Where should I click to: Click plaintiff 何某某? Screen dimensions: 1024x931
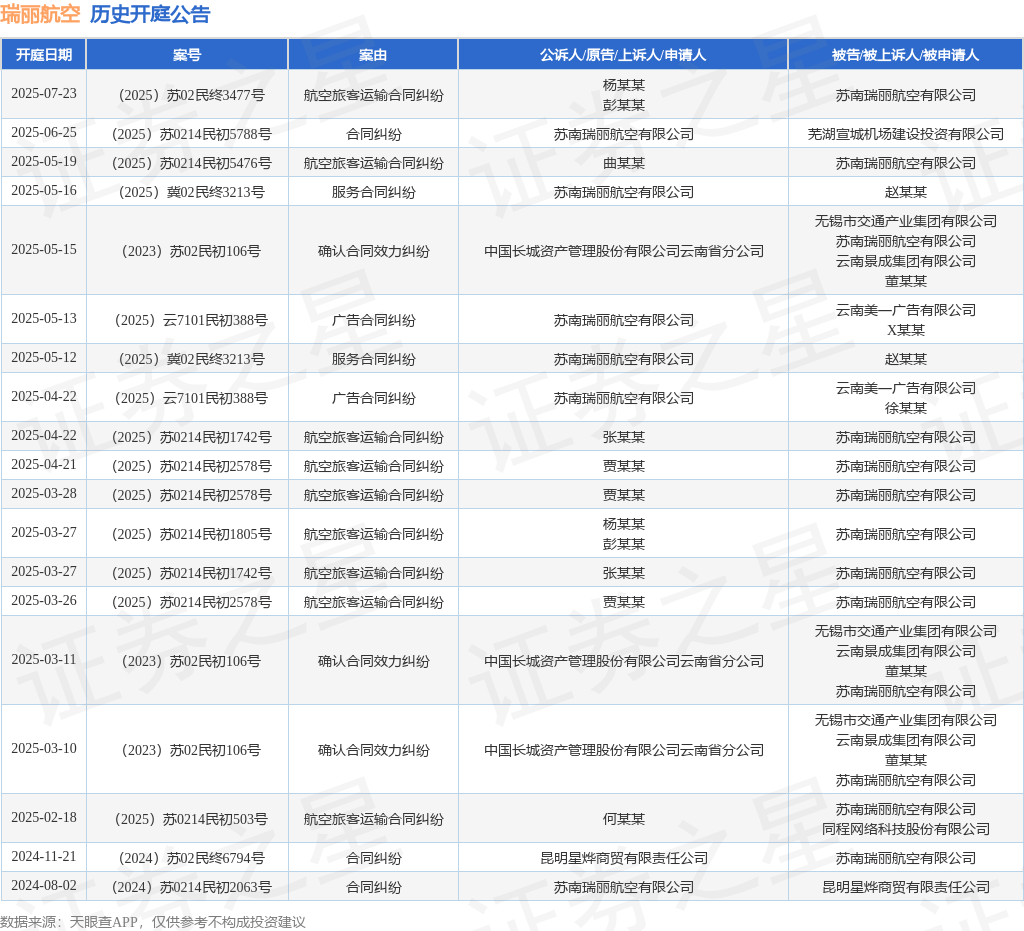point(623,819)
